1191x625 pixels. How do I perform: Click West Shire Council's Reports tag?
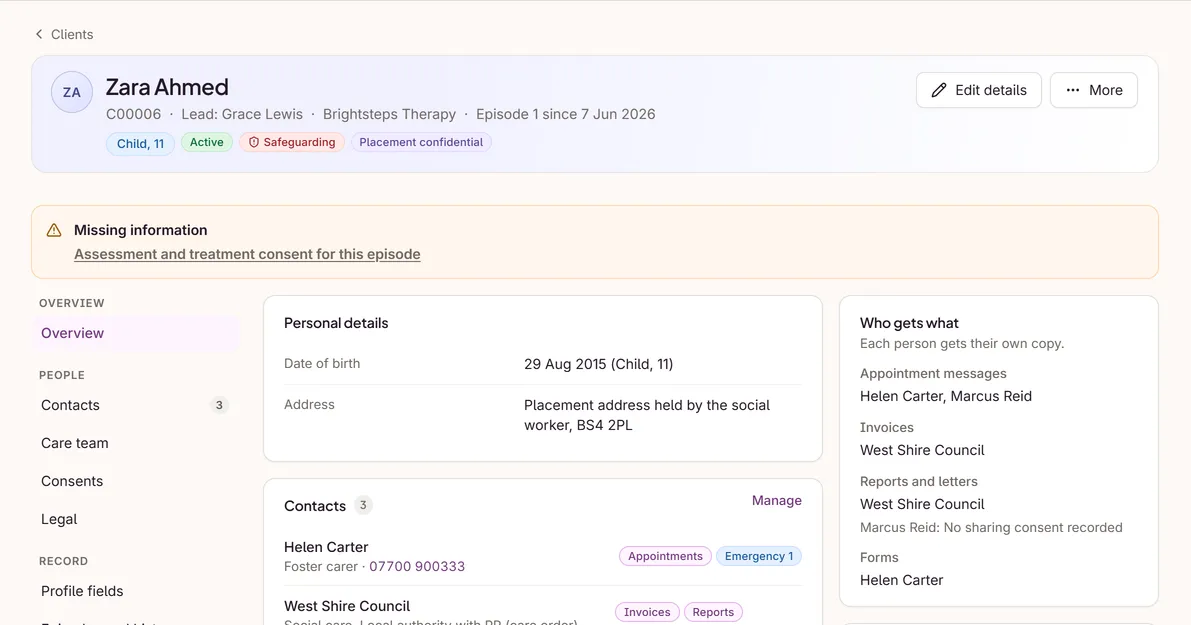coord(713,612)
